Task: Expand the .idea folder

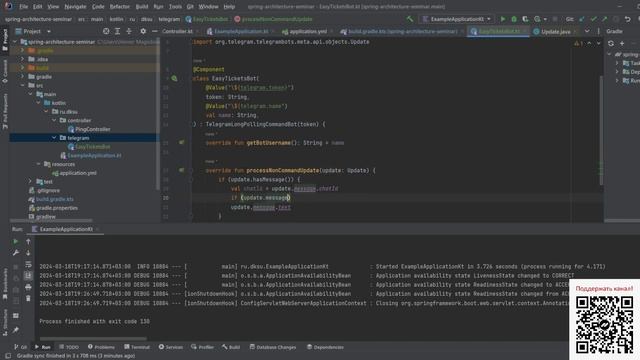Action: [23, 59]
